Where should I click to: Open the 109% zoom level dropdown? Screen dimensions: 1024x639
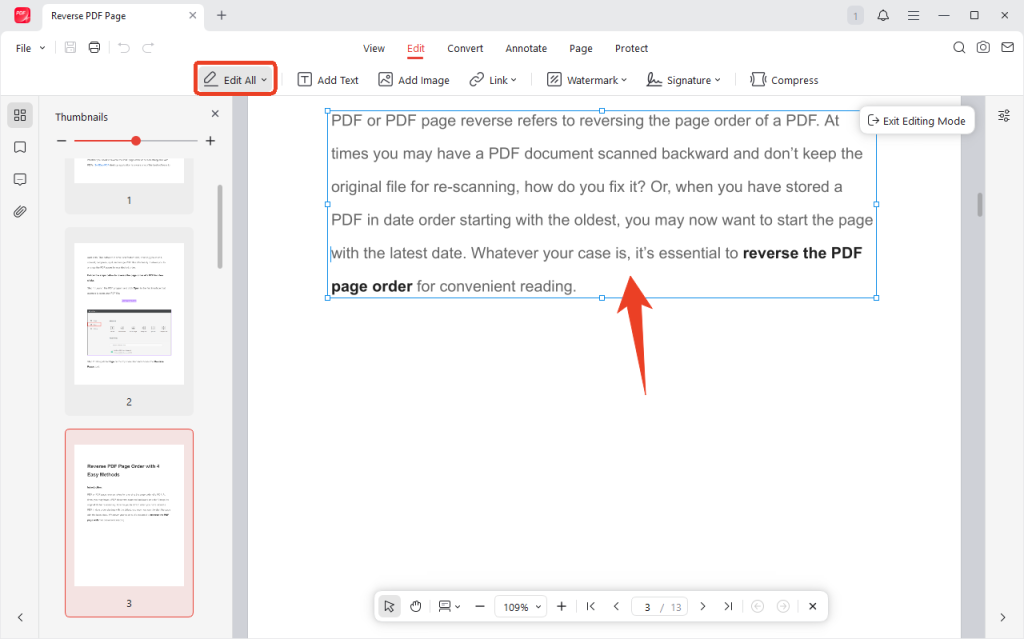coord(520,607)
